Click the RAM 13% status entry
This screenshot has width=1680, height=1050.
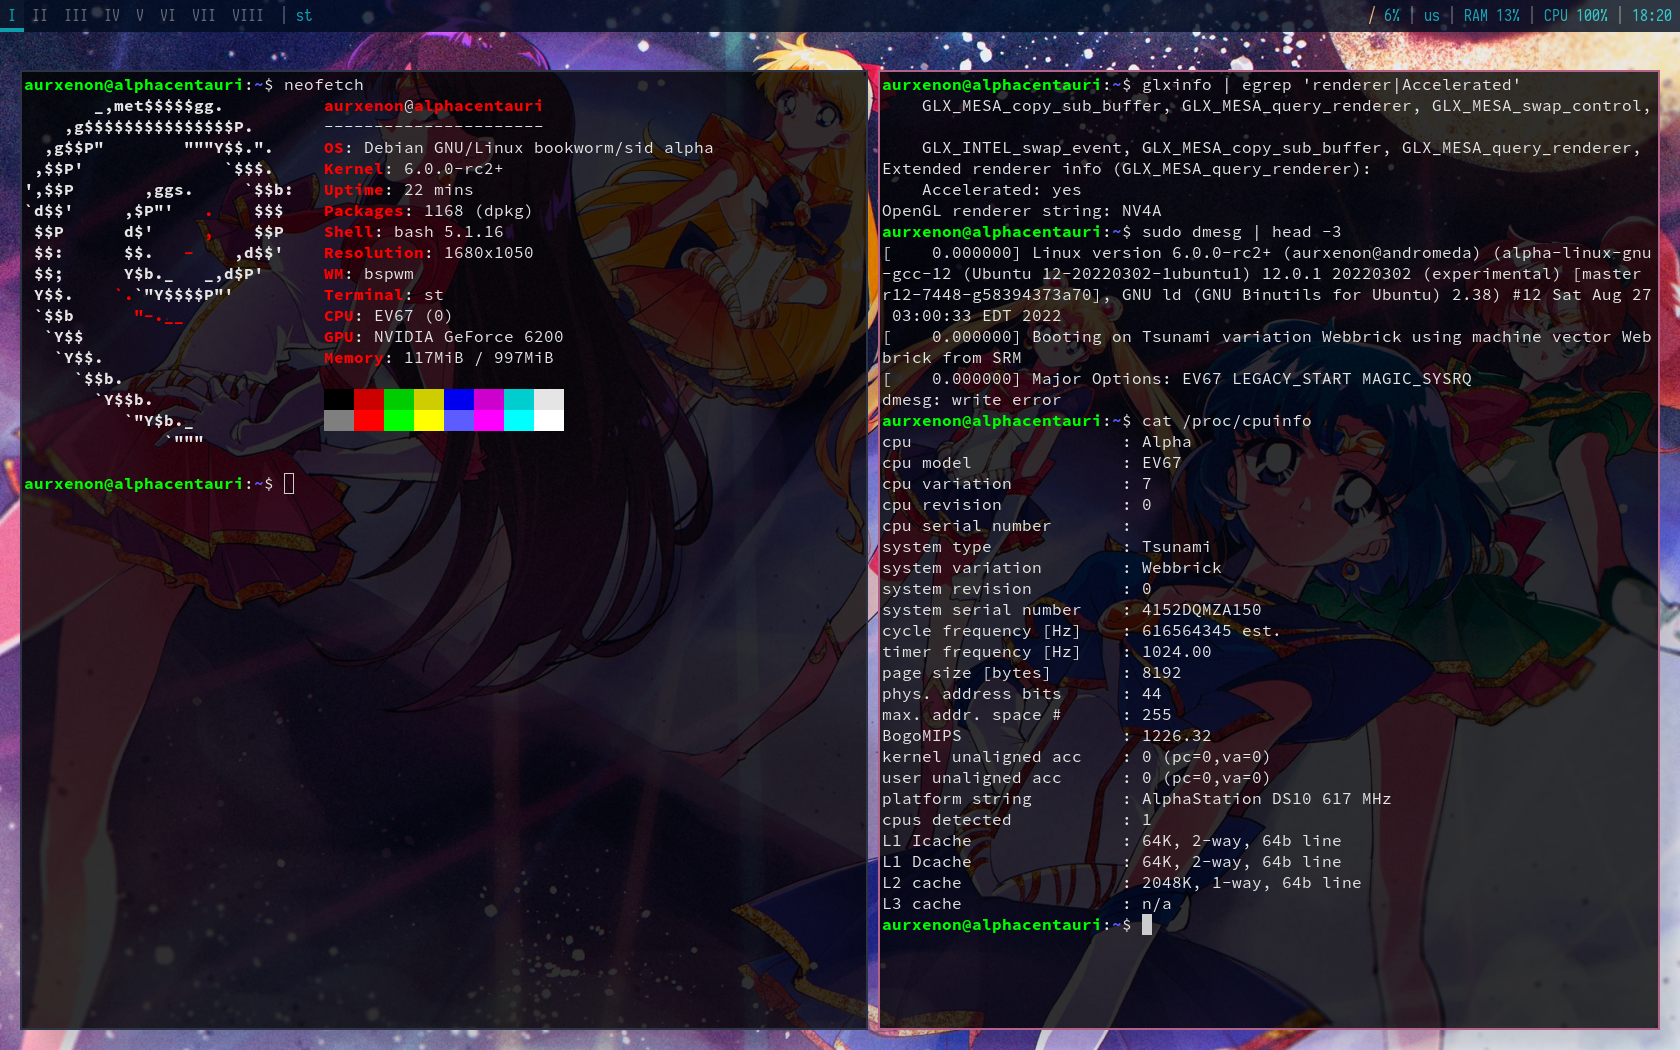click(1492, 15)
